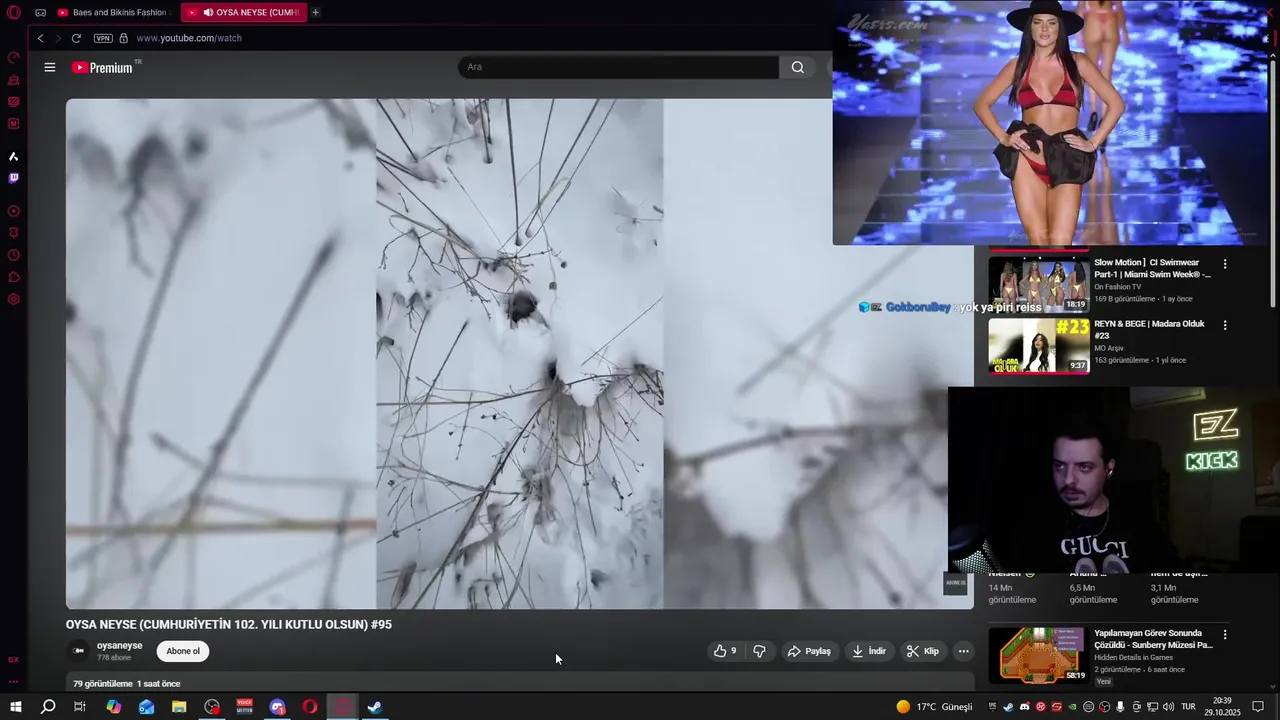The width and height of the screenshot is (1280, 720).
Task: Click the in-video ABONE OL watermark
Action: (x=955, y=582)
